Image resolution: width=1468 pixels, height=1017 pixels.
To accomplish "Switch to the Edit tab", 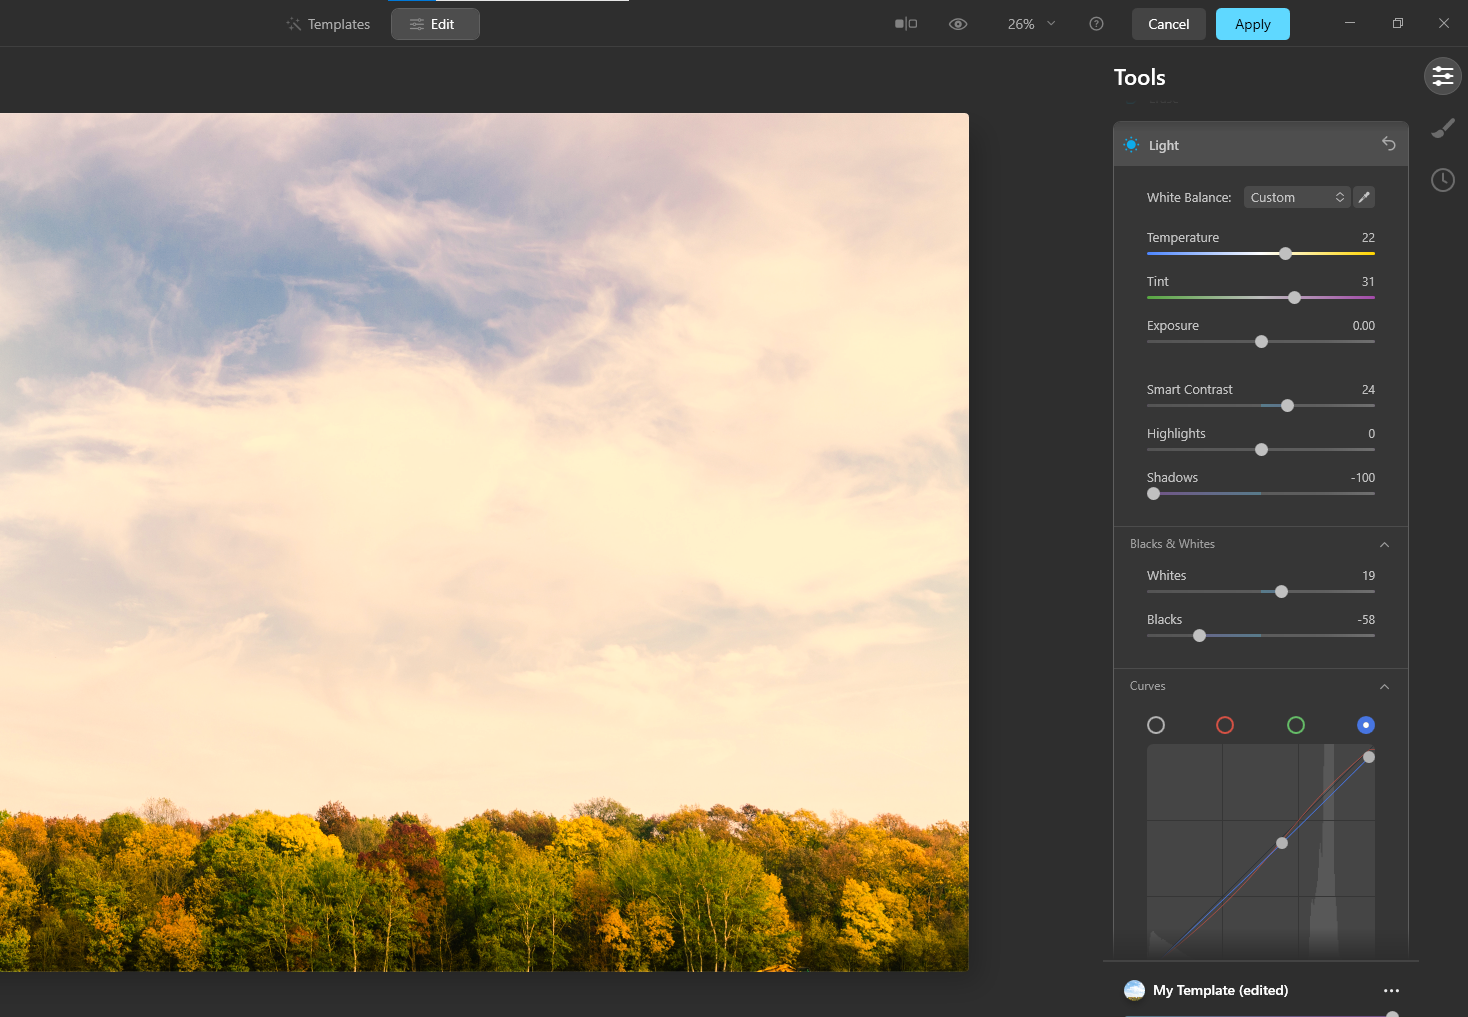I will click(x=435, y=23).
